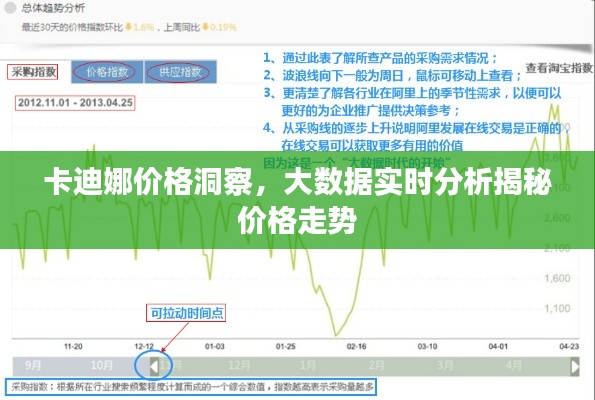595x400 pixels.
Task: Select the 采购指数 tab
Action: pos(33,72)
